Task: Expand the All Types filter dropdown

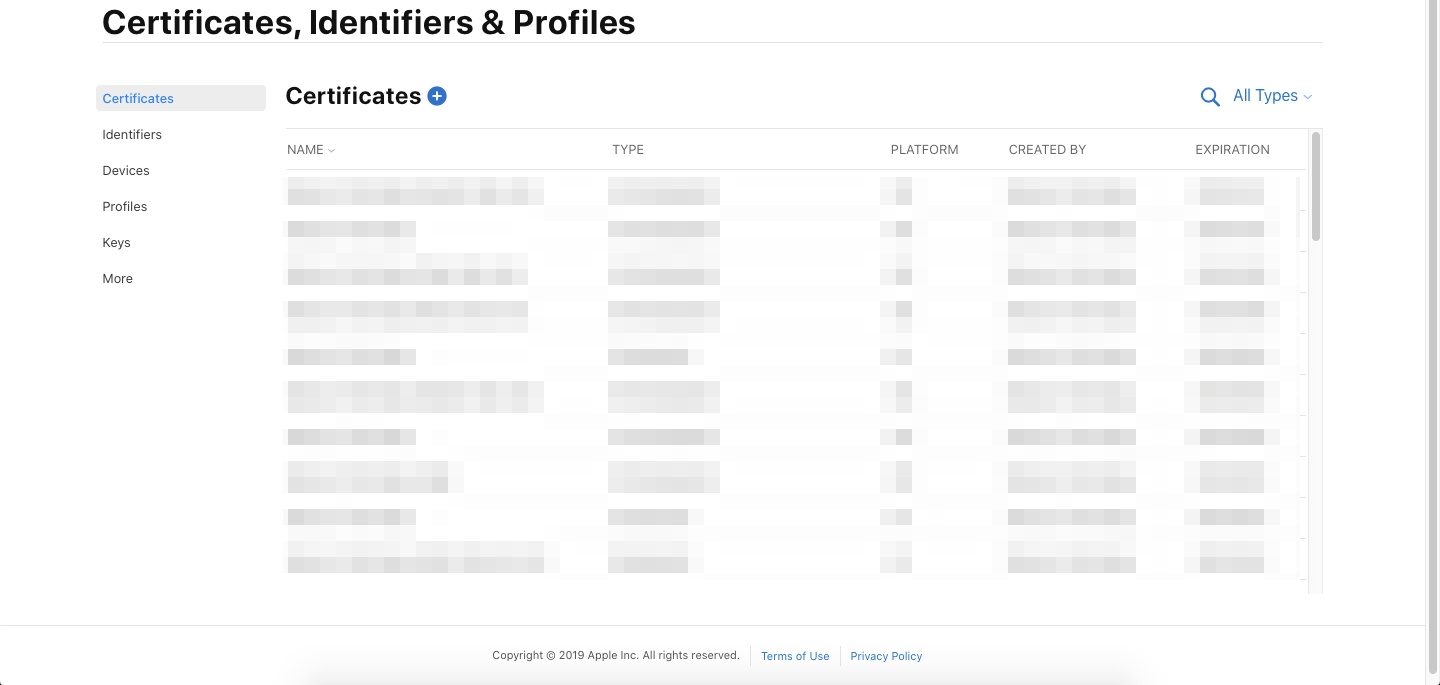Action: point(1272,96)
